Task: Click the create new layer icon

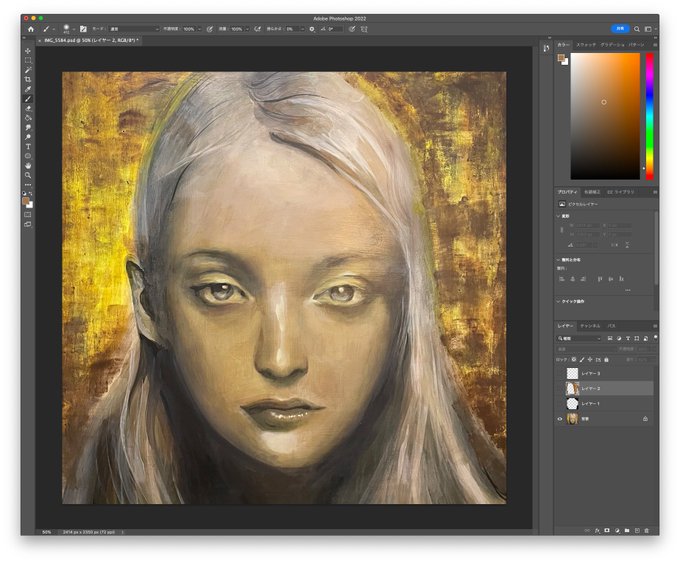Action: point(637,530)
